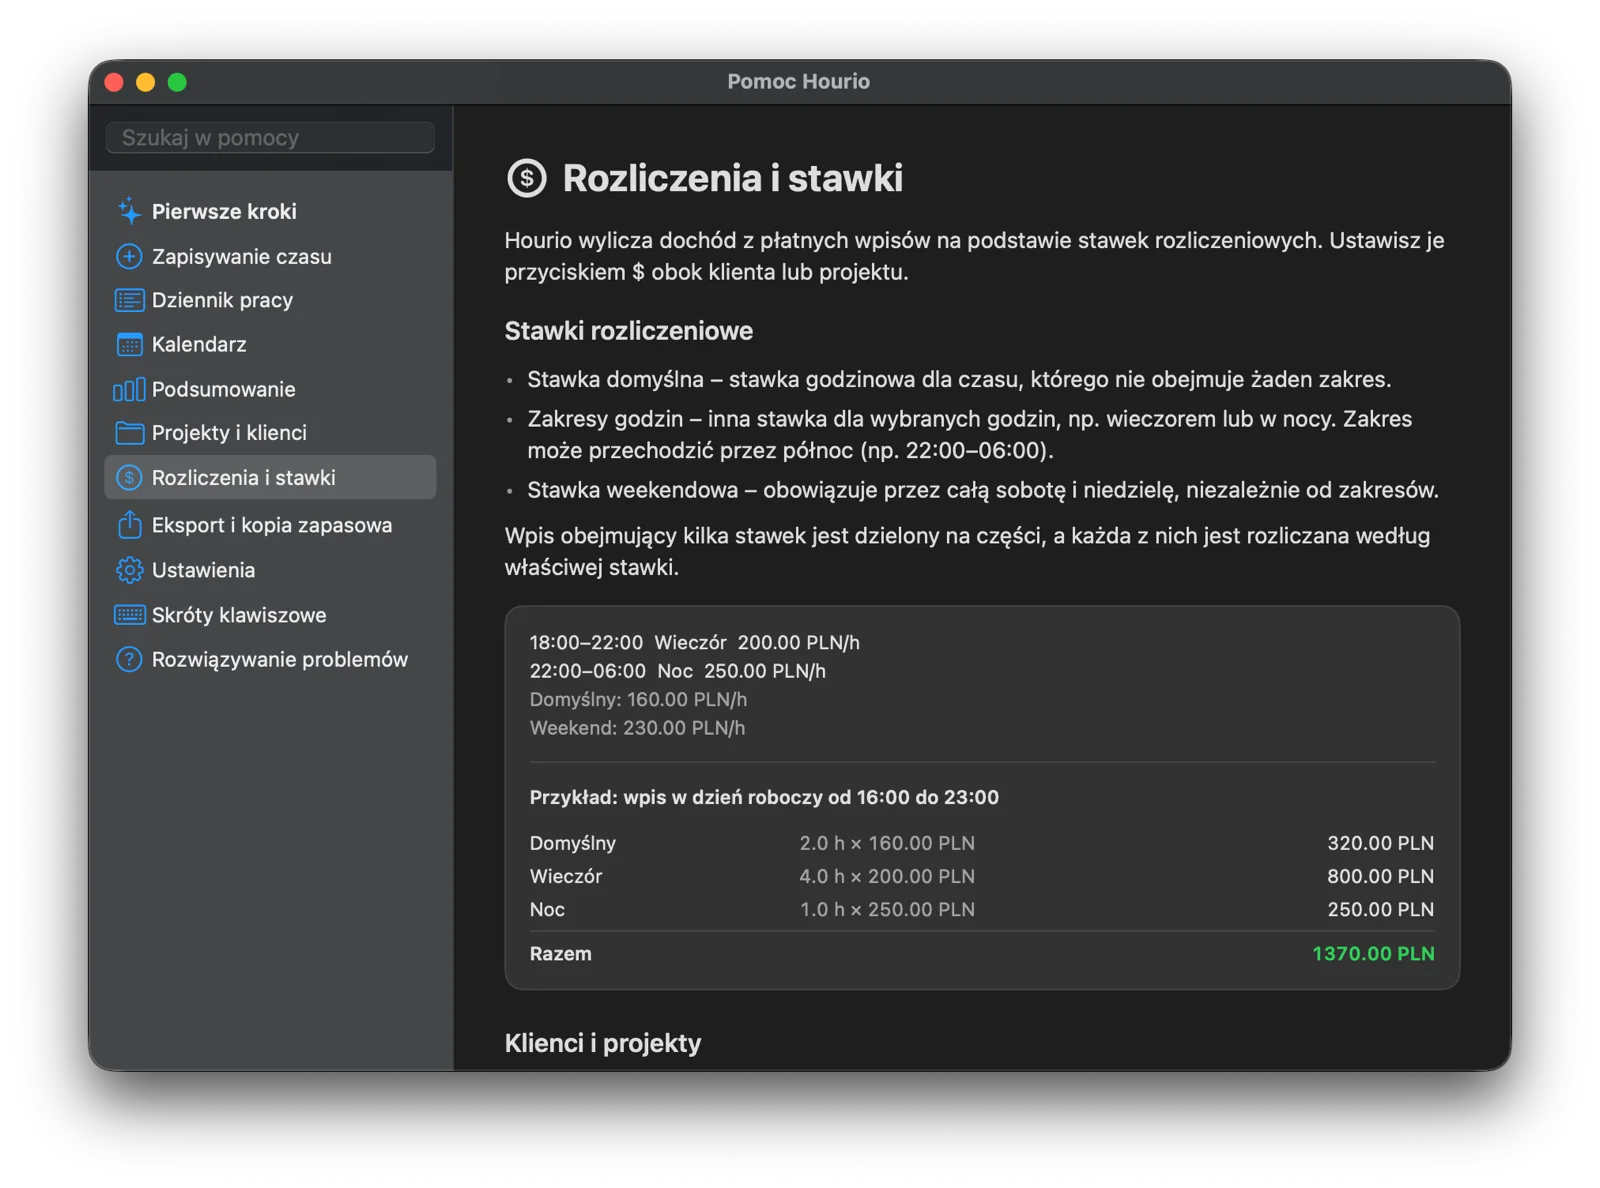Click the gear icon for Ustawienia

129,570
